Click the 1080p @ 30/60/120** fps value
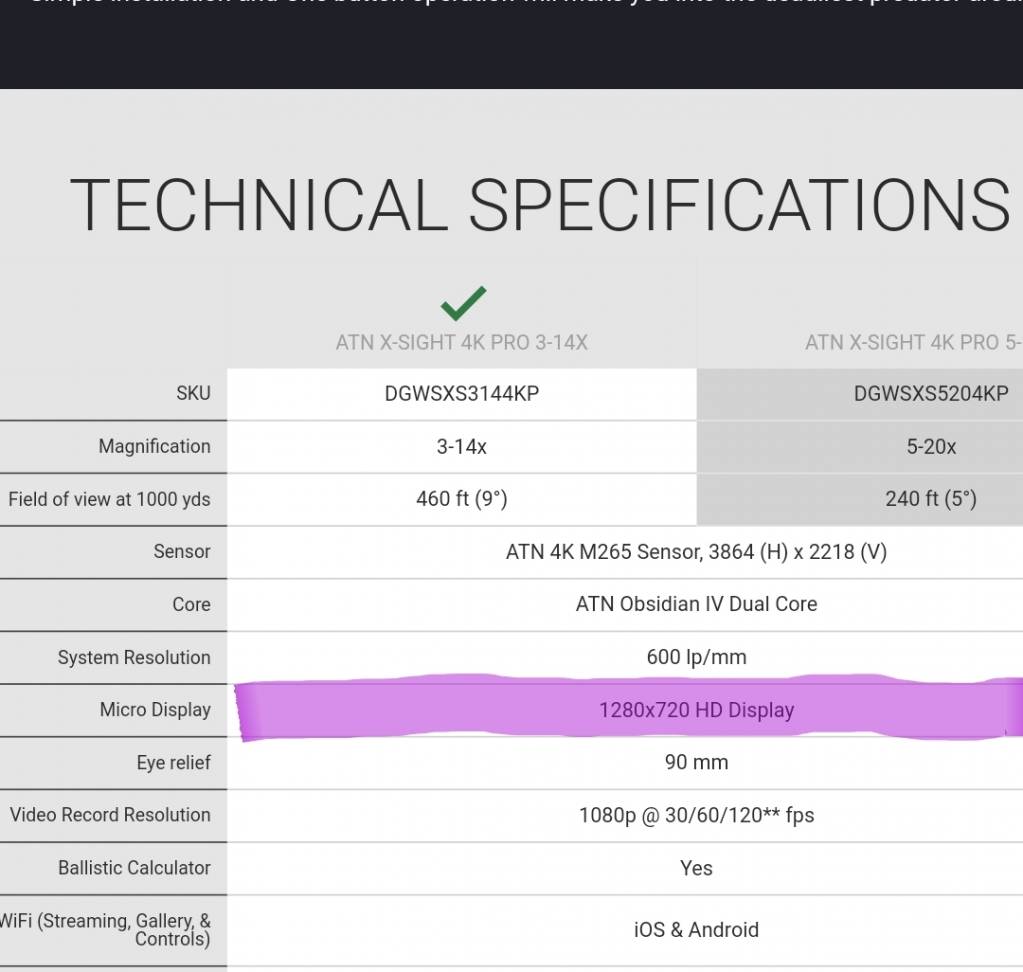 pyautogui.click(x=696, y=815)
